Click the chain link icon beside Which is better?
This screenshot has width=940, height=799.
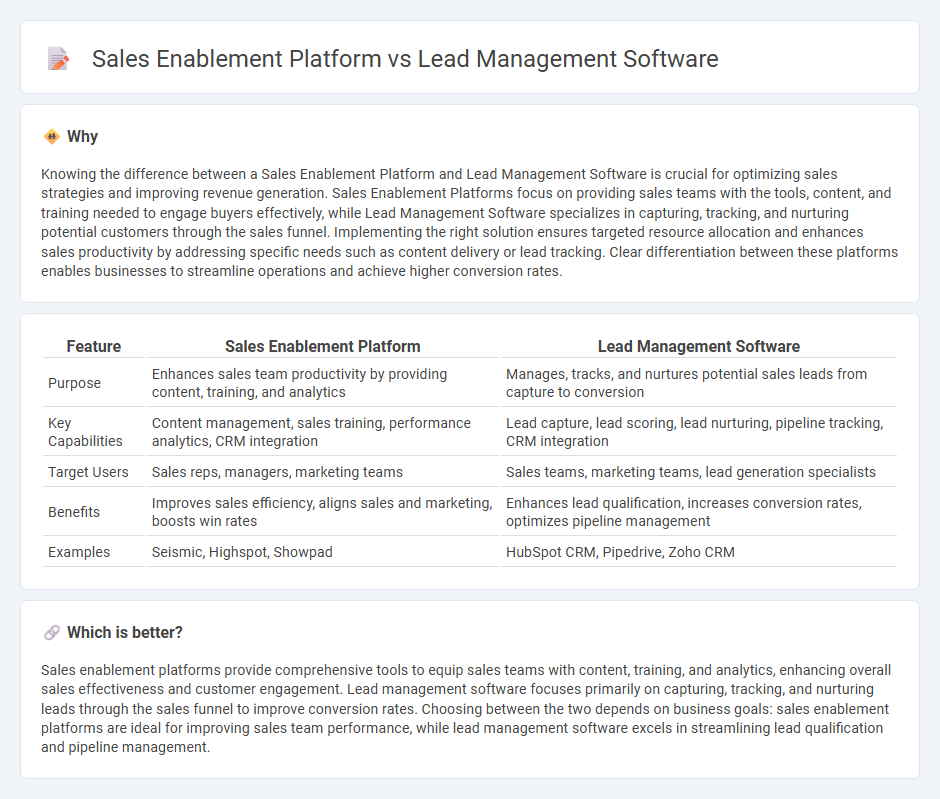click(52, 632)
